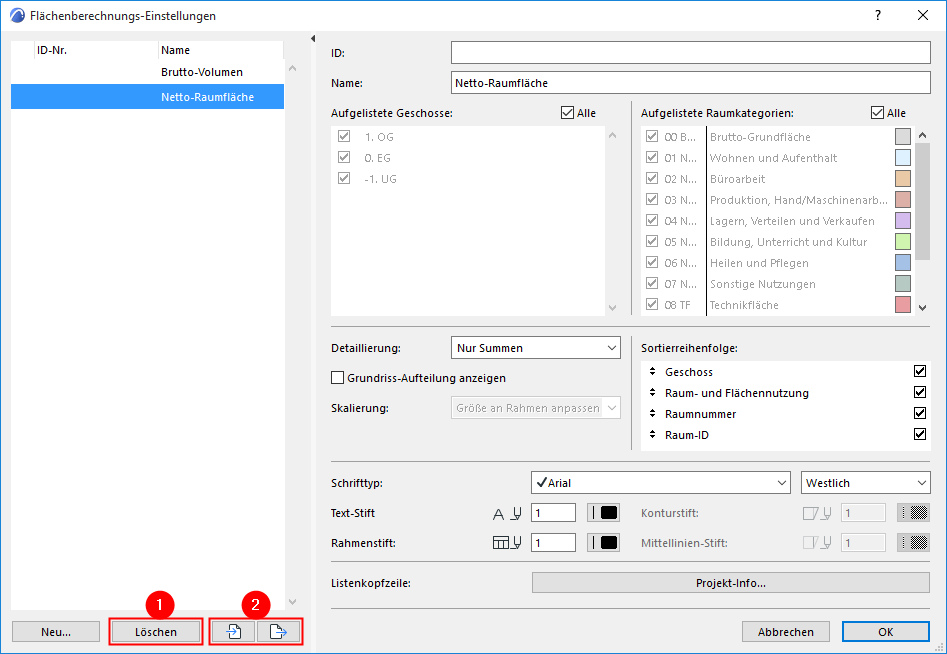Click sort handle next to Raum-ID
This screenshot has width=947, height=654.
(x=652, y=434)
